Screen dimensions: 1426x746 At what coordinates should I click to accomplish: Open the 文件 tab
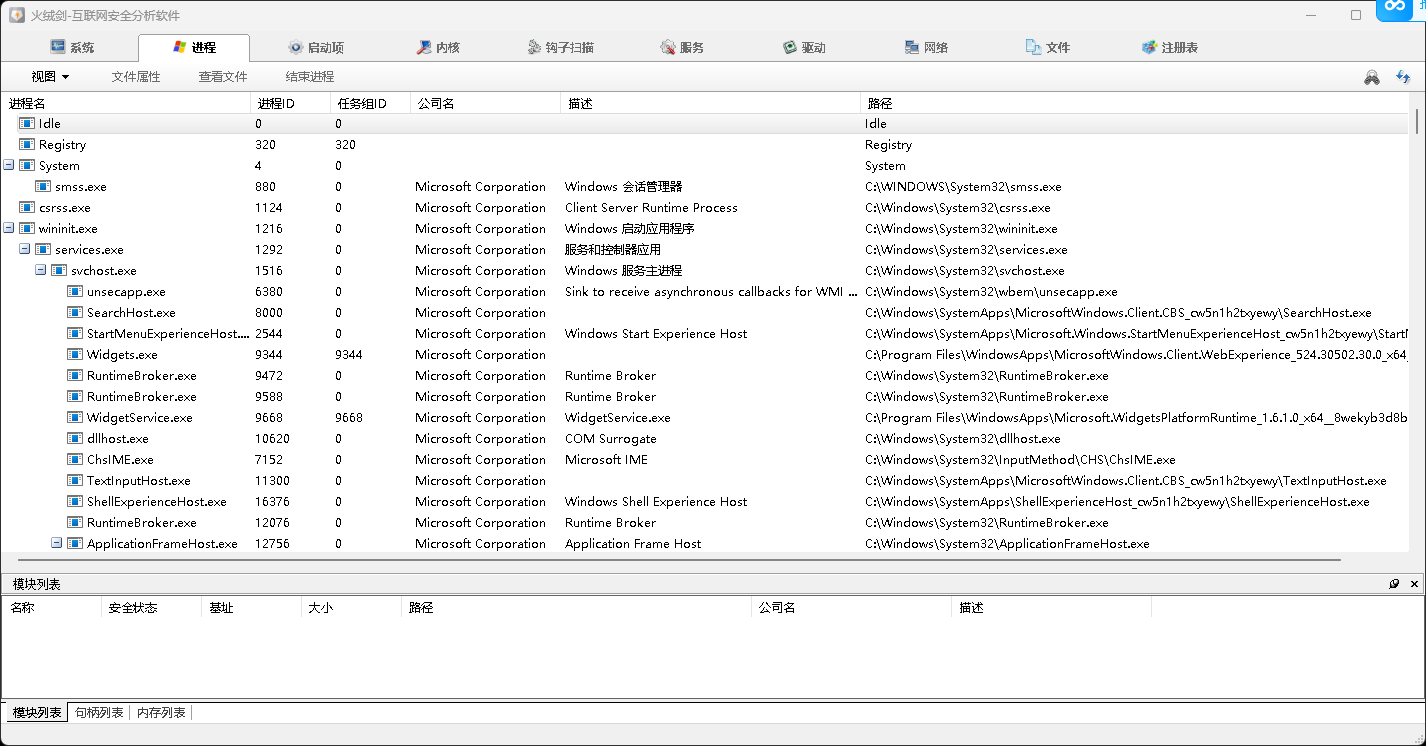coord(1047,48)
